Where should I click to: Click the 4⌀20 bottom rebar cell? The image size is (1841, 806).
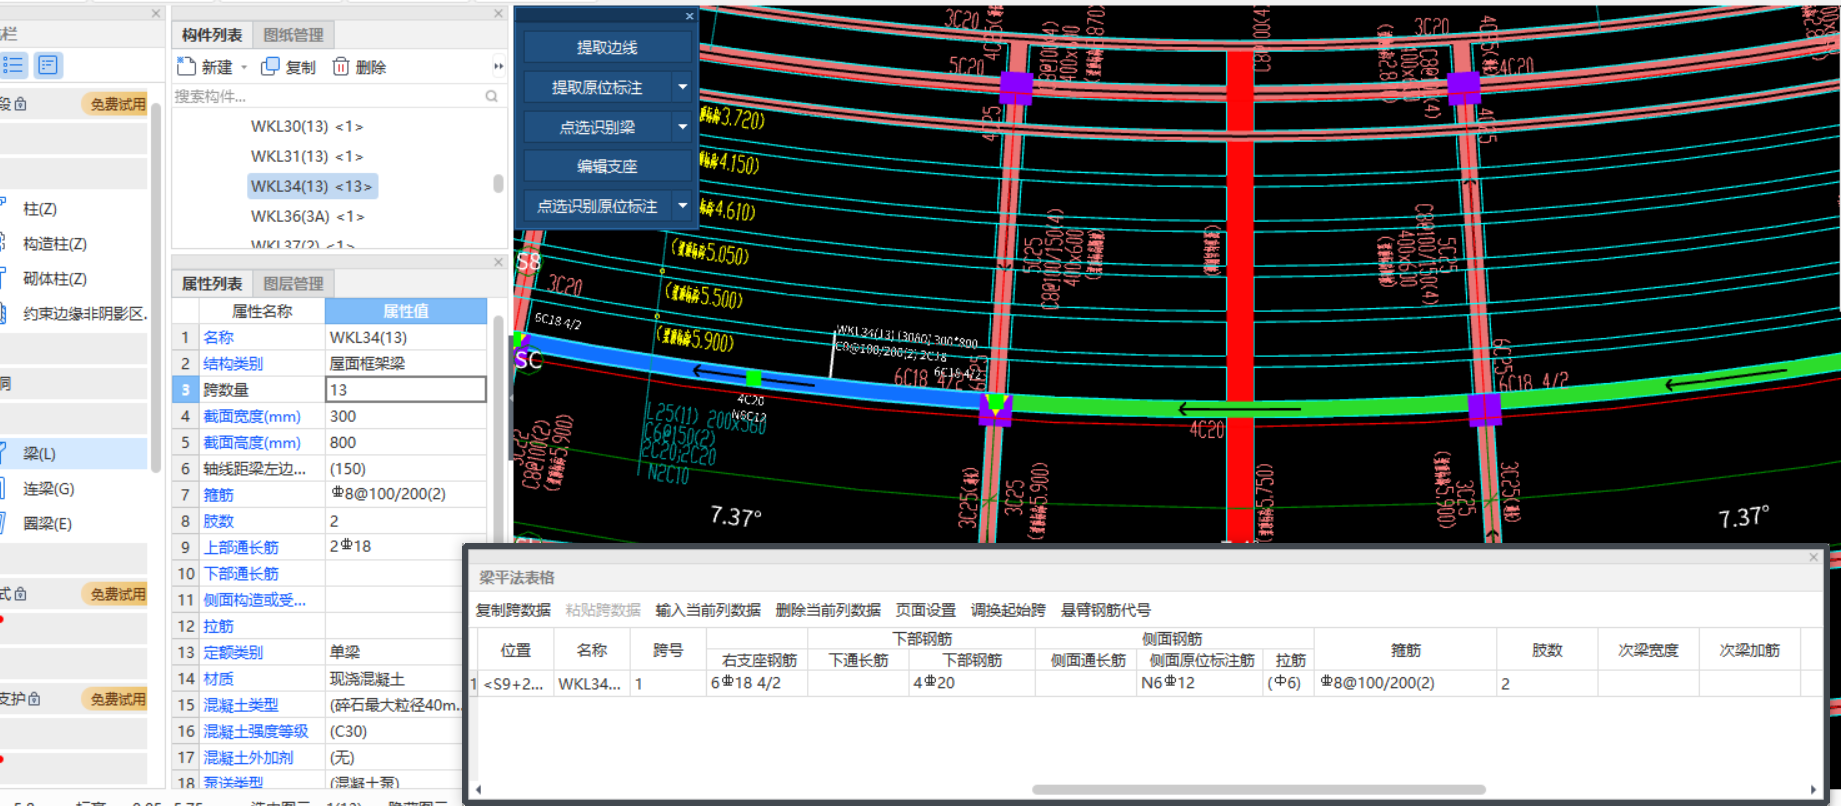pyautogui.click(x=971, y=683)
